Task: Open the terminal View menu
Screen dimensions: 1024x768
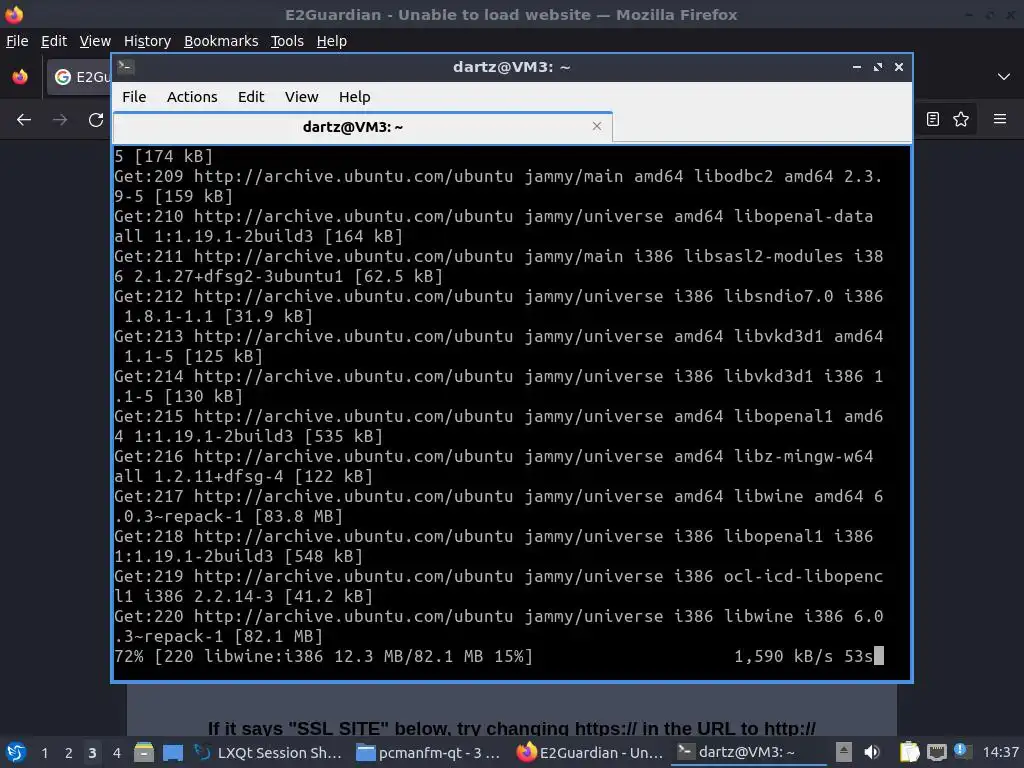Action: point(301,97)
